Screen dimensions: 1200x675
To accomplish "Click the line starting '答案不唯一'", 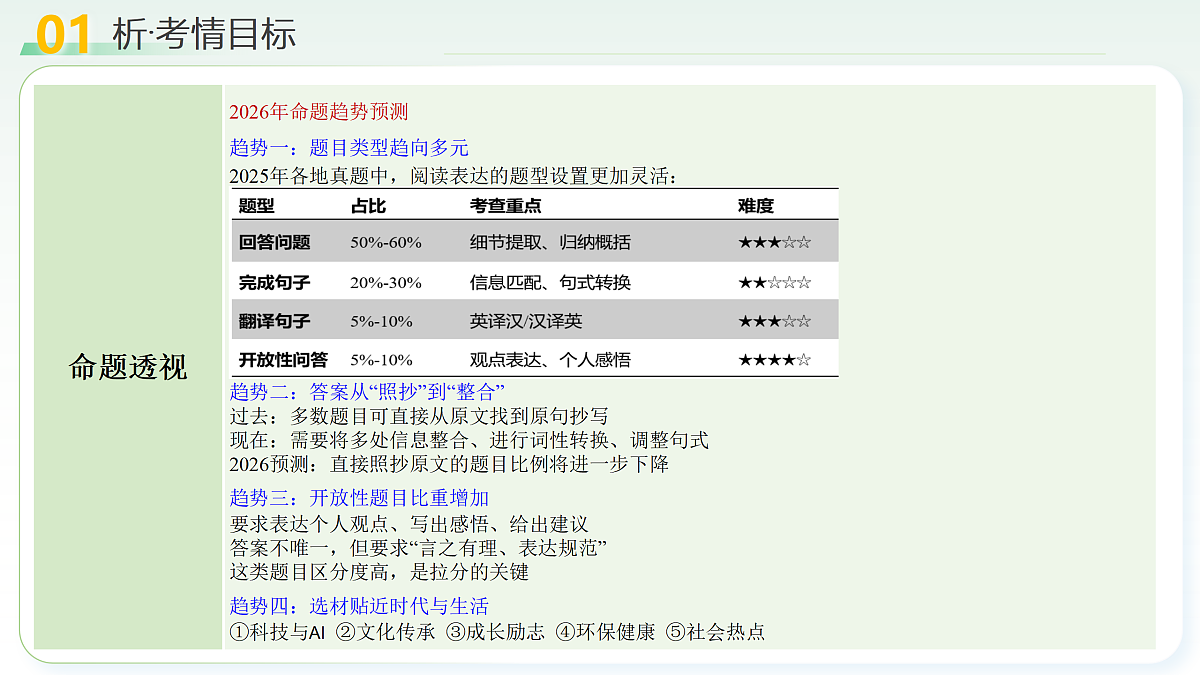I will point(419,548).
